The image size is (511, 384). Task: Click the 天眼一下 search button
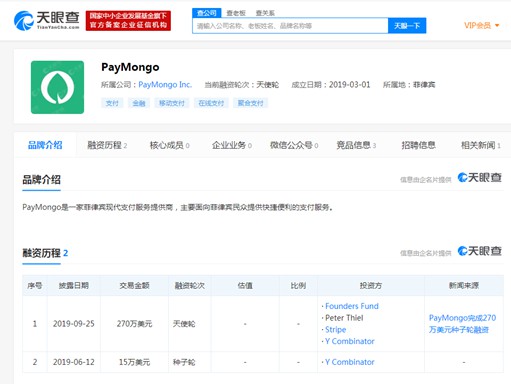click(407, 26)
